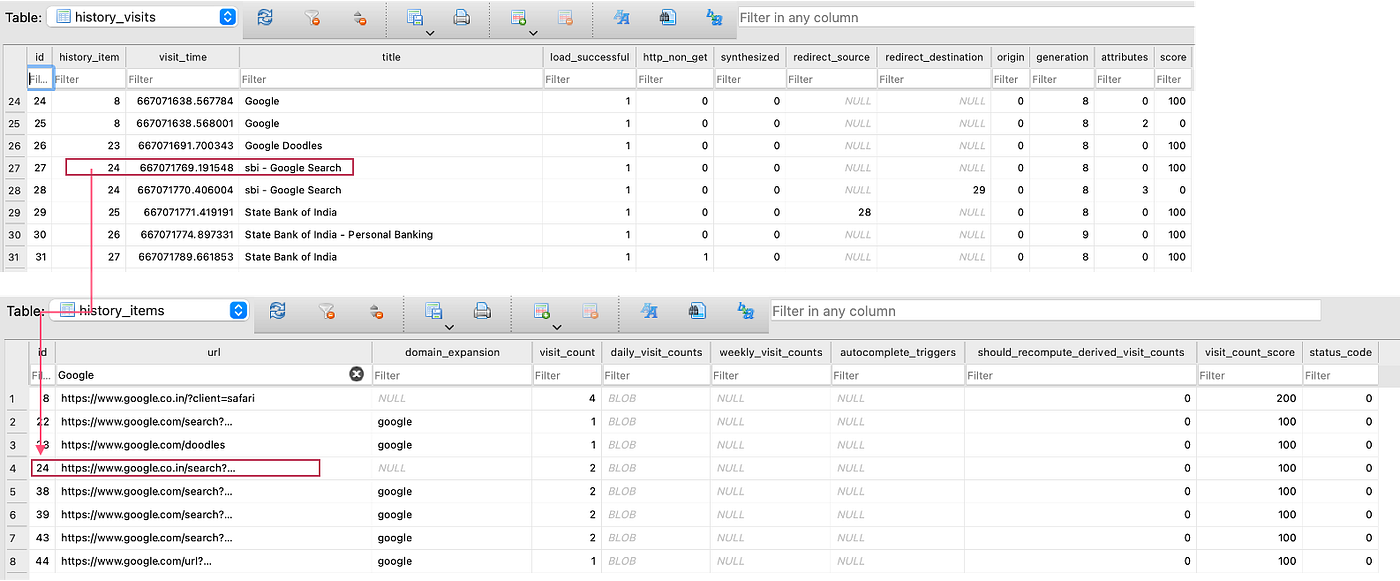The height and width of the screenshot is (581, 1400).
Task: Click the visit_count column header
Action: pyautogui.click(x=566, y=352)
